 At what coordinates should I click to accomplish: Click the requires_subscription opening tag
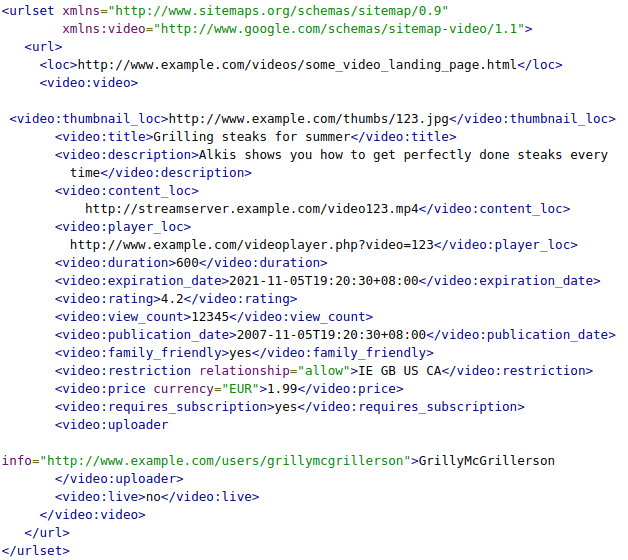165,407
